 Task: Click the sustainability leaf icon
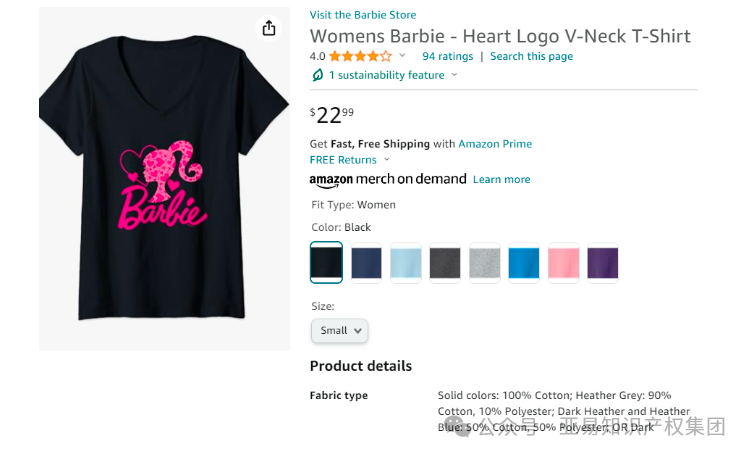(x=318, y=75)
